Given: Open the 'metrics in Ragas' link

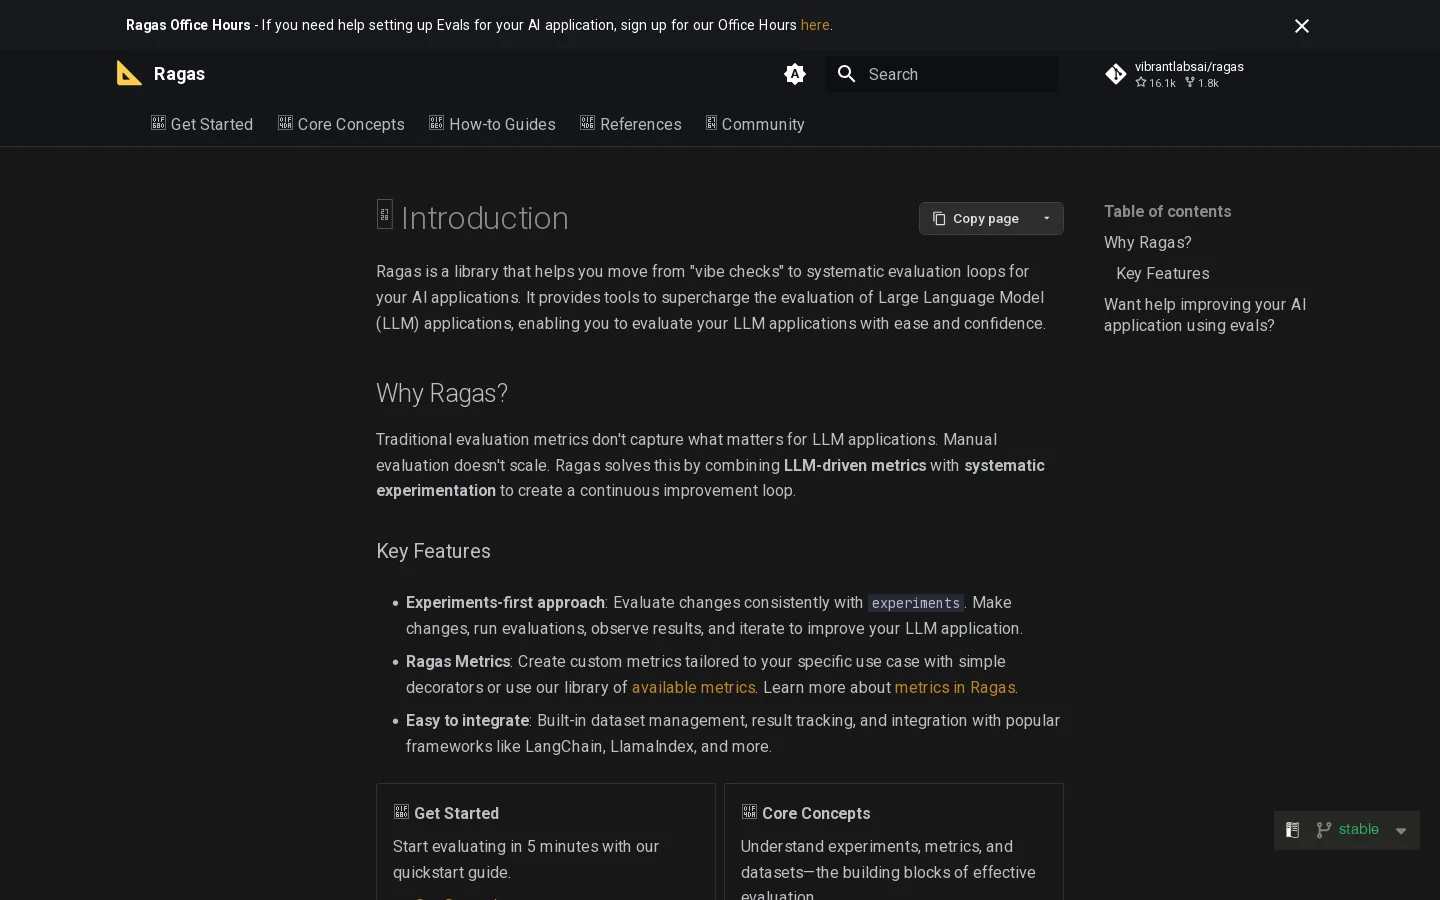Looking at the screenshot, I should [955, 688].
